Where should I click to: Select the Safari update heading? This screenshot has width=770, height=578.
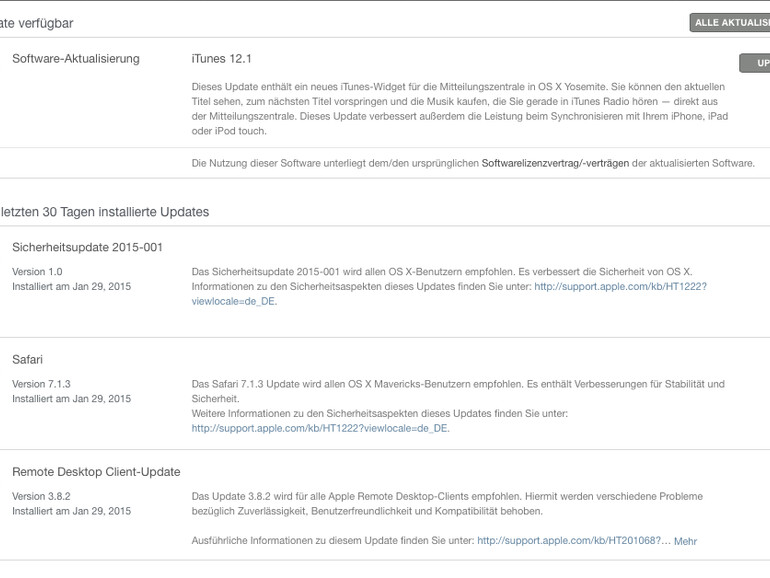pos(28,359)
